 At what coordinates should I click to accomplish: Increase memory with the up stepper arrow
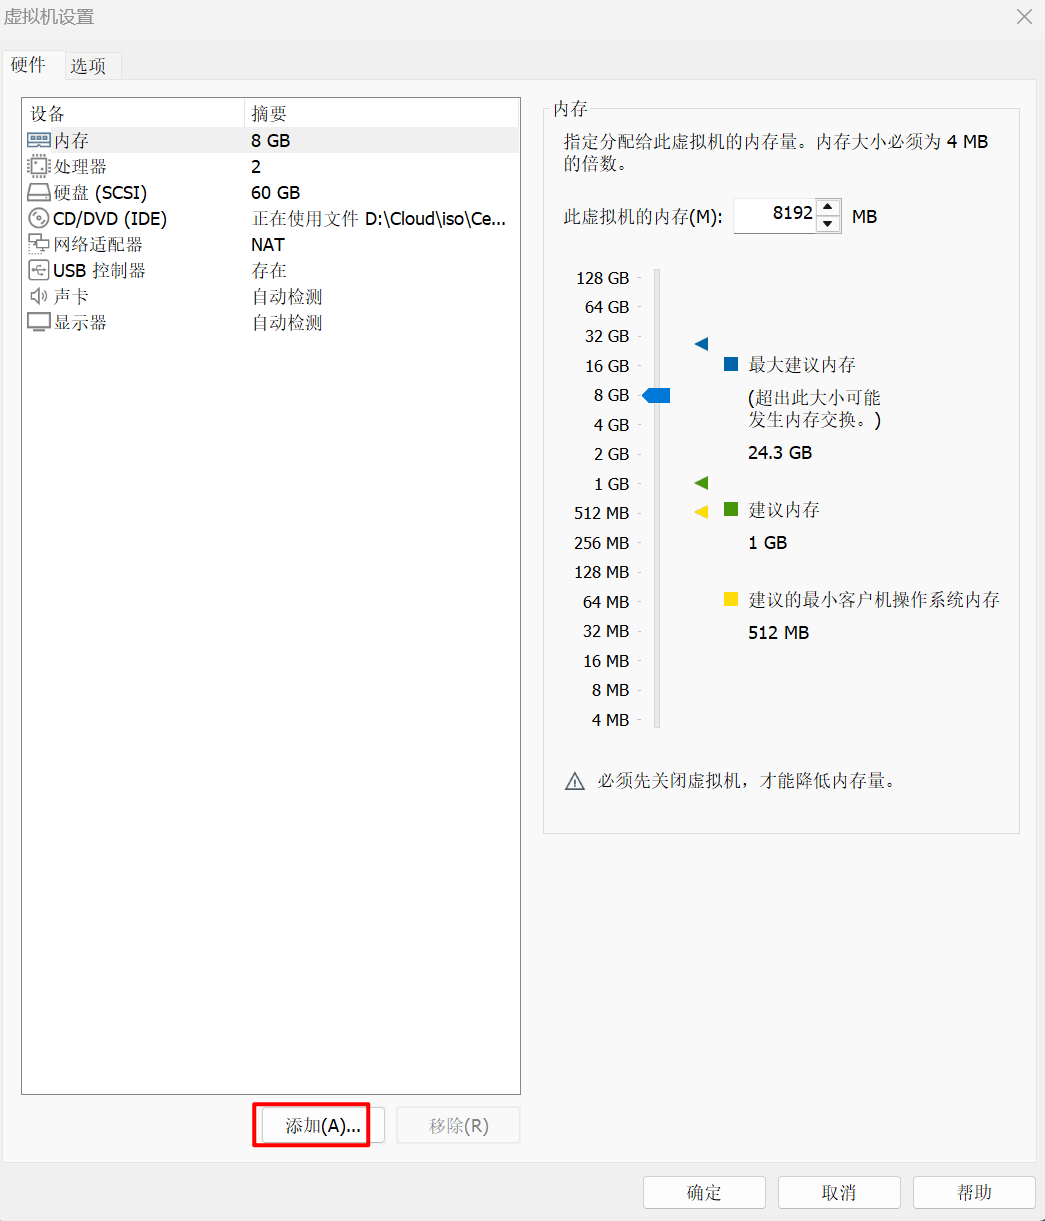coord(828,208)
